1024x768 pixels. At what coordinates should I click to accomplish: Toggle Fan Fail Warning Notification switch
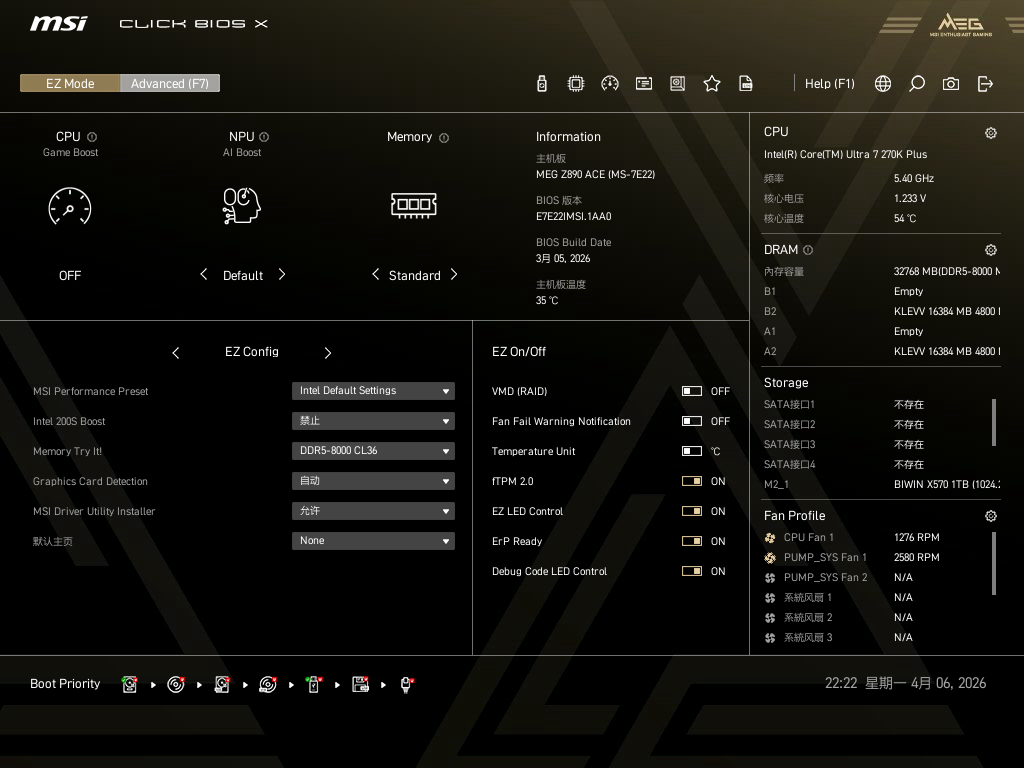click(692, 421)
